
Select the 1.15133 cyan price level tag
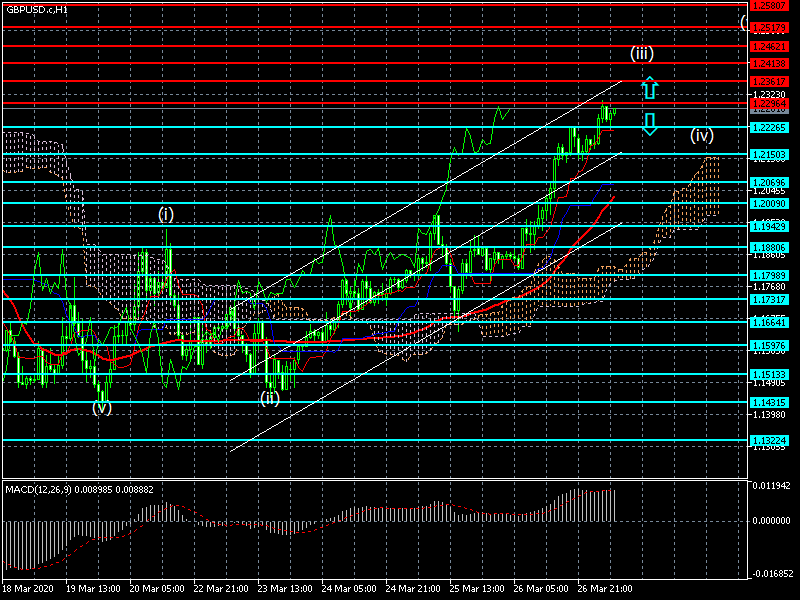769,374
